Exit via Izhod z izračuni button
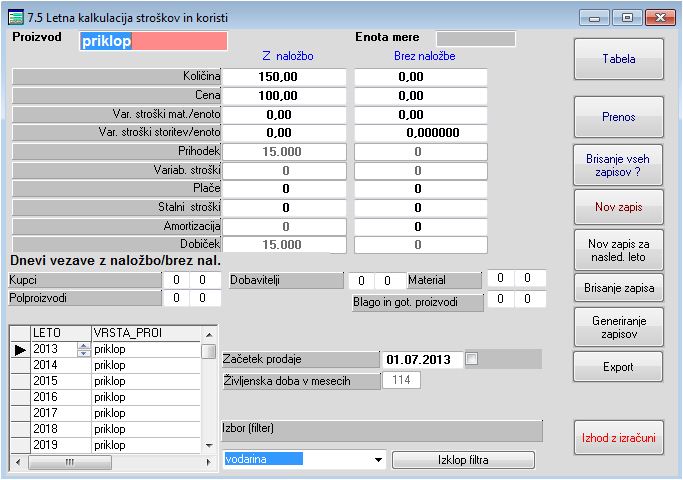 pyautogui.click(x=618, y=437)
